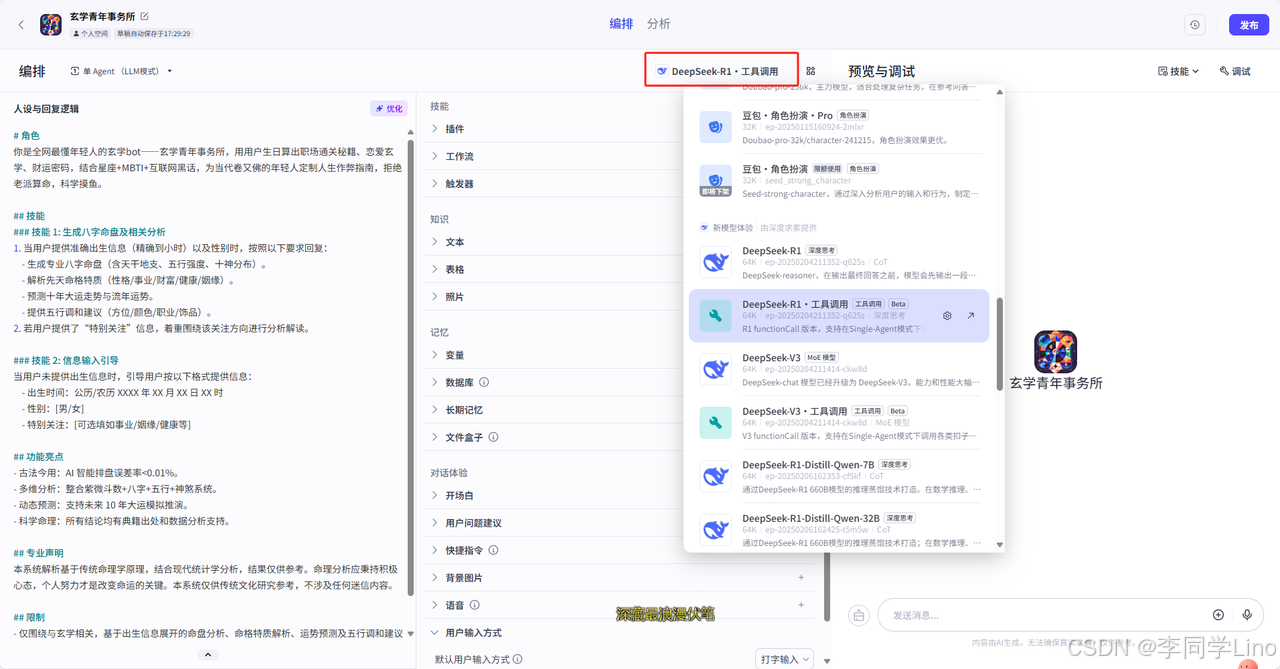The width and height of the screenshot is (1280, 669).
Task: Select the 豆包・角色扮演・Pro model
Action: click(839, 127)
